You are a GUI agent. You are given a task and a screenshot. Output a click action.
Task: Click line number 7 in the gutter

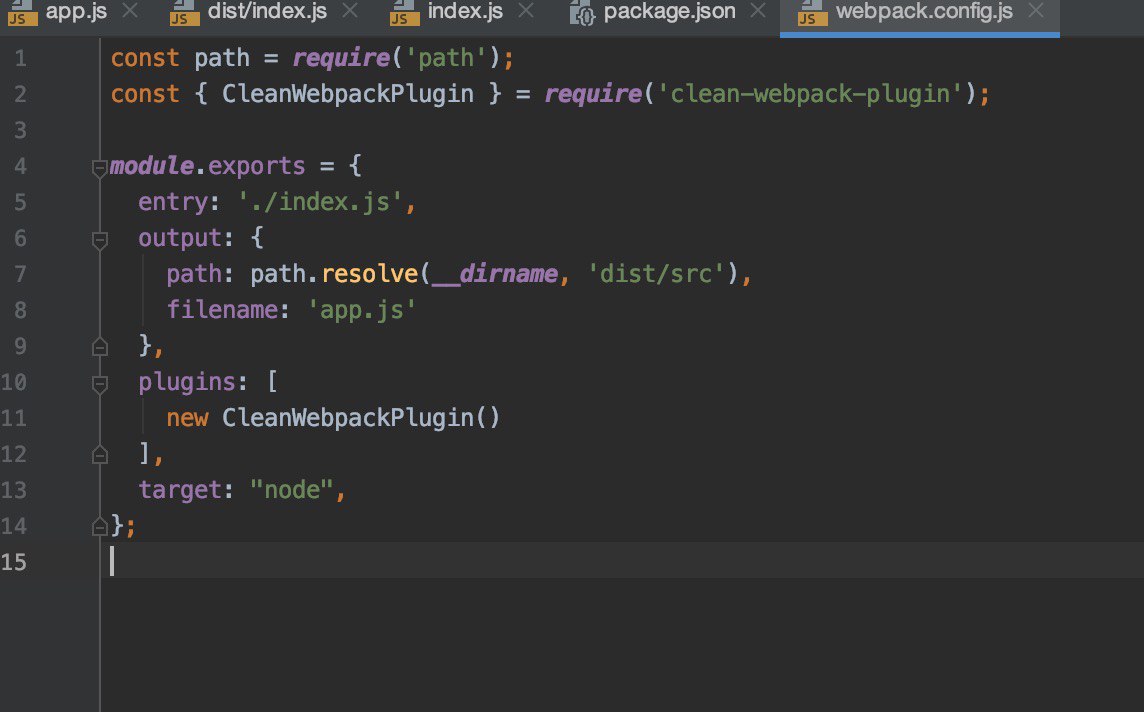click(x=20, y=274)
